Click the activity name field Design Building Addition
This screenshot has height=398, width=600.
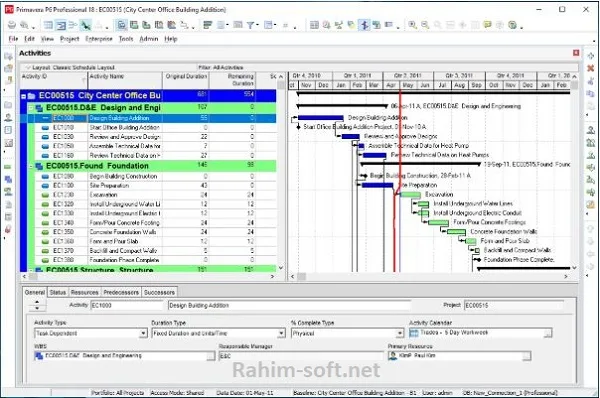289,305
